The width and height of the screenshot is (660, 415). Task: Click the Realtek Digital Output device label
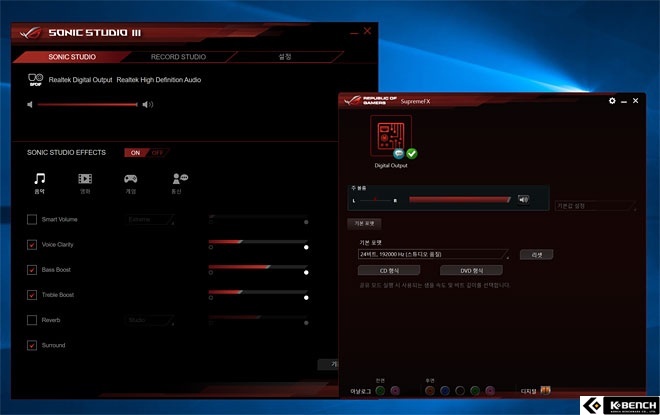pyautogui.click(x=80, y=80)
